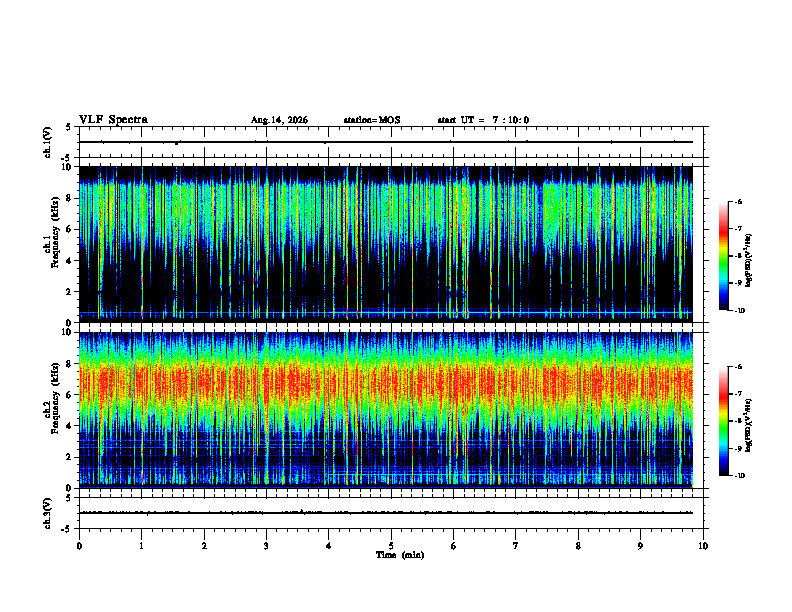Screen dimensions: 792x612
Task: Click the lower color scale's log(PSD) unit label
Action: click(x=749, y=424)
